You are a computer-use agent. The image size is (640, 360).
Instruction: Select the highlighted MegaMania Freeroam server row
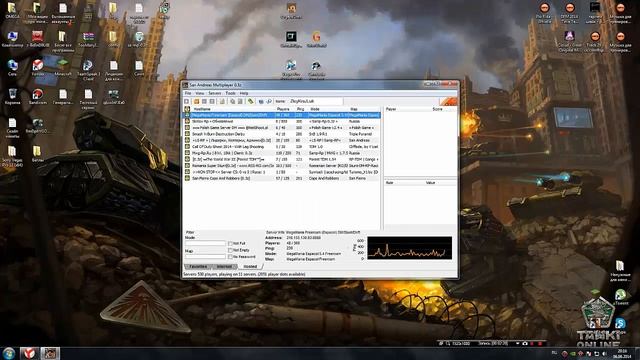coord(282,115)
